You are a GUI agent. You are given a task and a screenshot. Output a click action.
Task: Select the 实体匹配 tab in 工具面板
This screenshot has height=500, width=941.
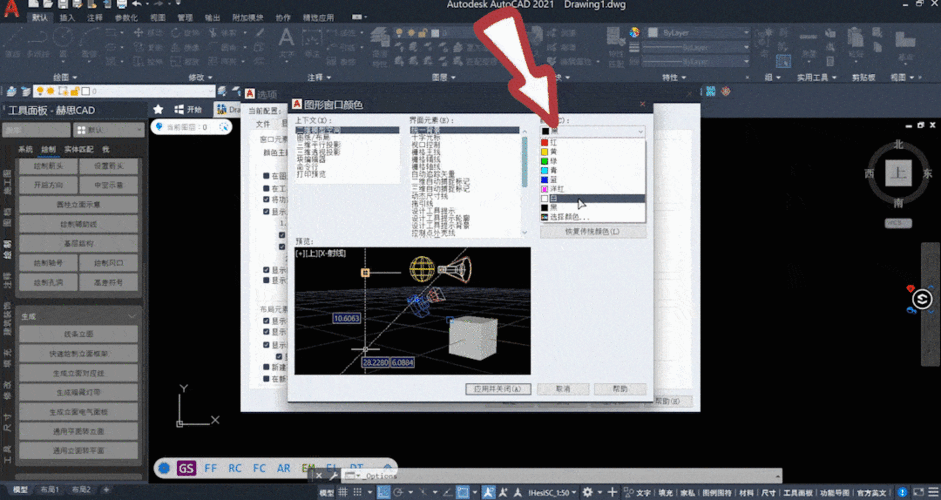pos(79,149)
